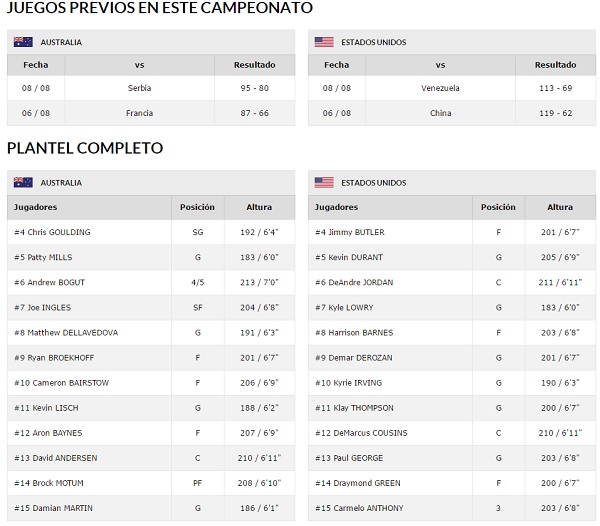
Task: Select #10 Kyrie IRVING entry
Action: pyautogui.click(x=452, y=383)
